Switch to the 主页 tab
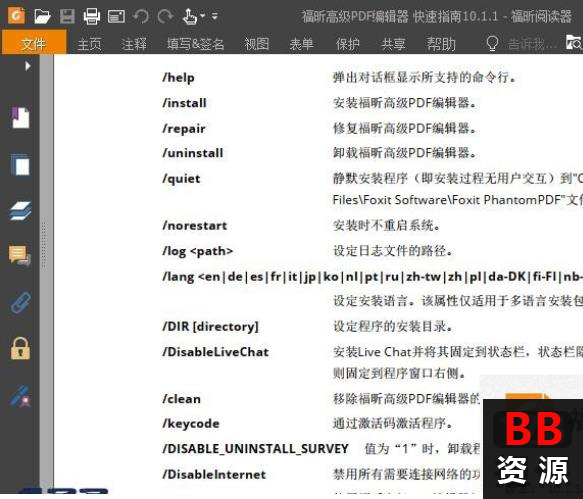This screenshot has width=583, height=499. coord(89,44)
